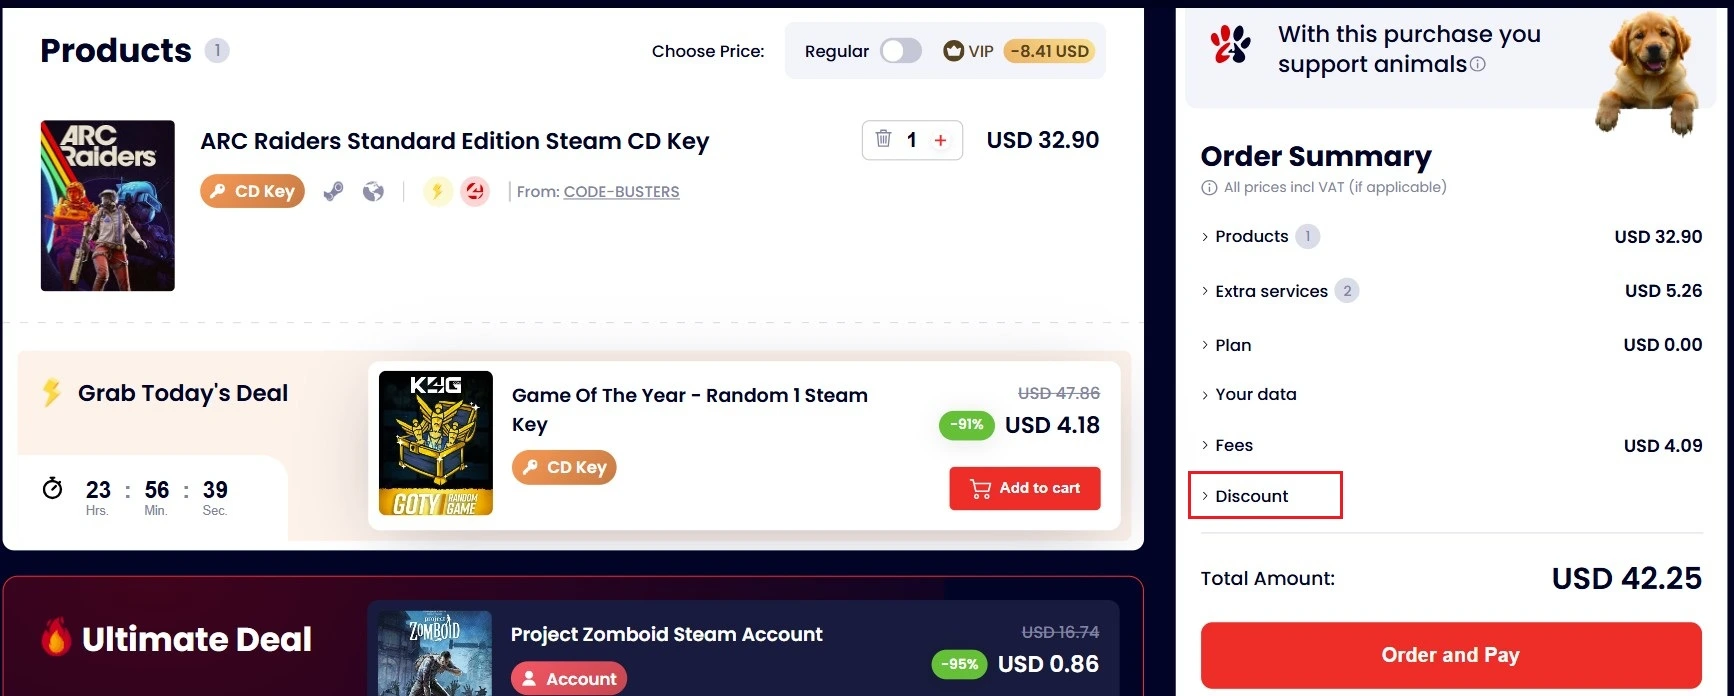Click the VAT info icon
Screen dimensions: 1734x696
click(x=1209, y=188)
